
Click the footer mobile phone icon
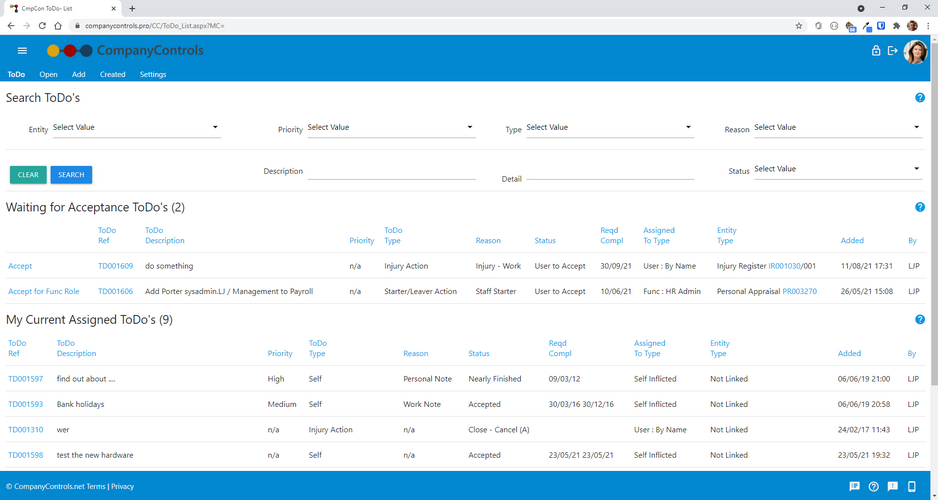click(x=912, y=486)
